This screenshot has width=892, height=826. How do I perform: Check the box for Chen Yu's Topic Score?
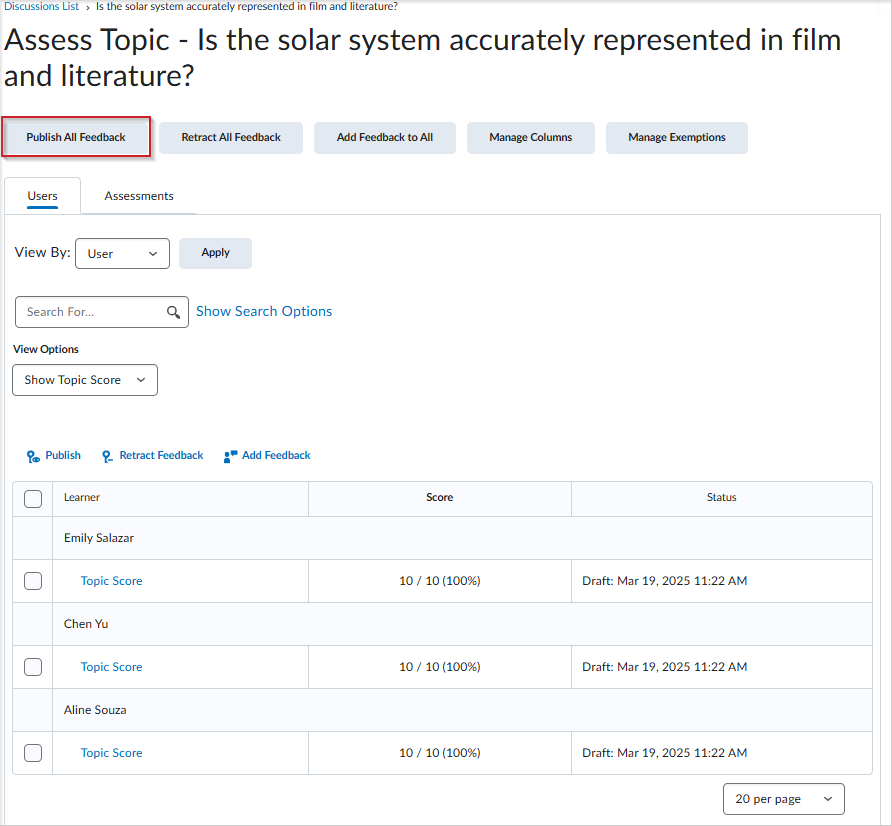click(33, 667)
